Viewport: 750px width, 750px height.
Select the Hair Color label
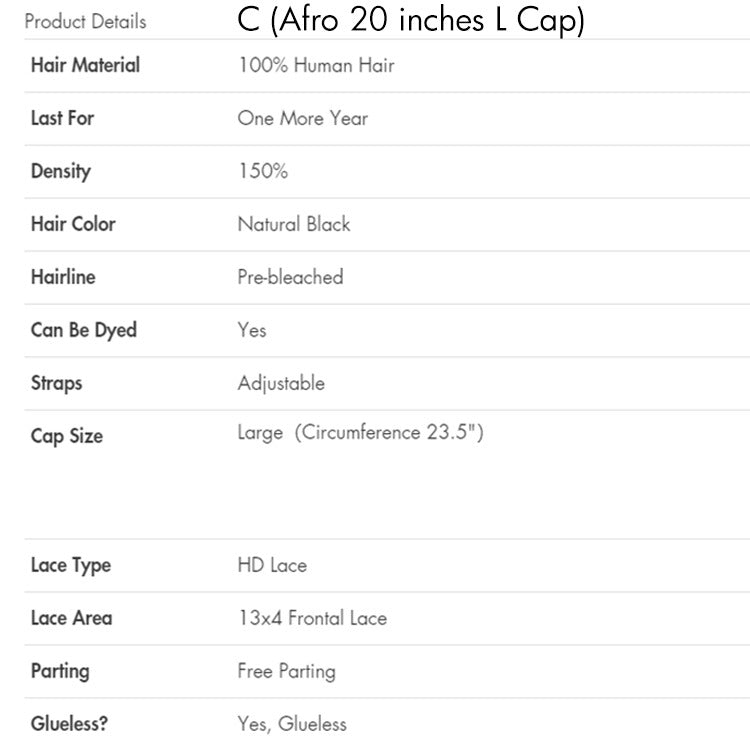[x=73, y=224]
